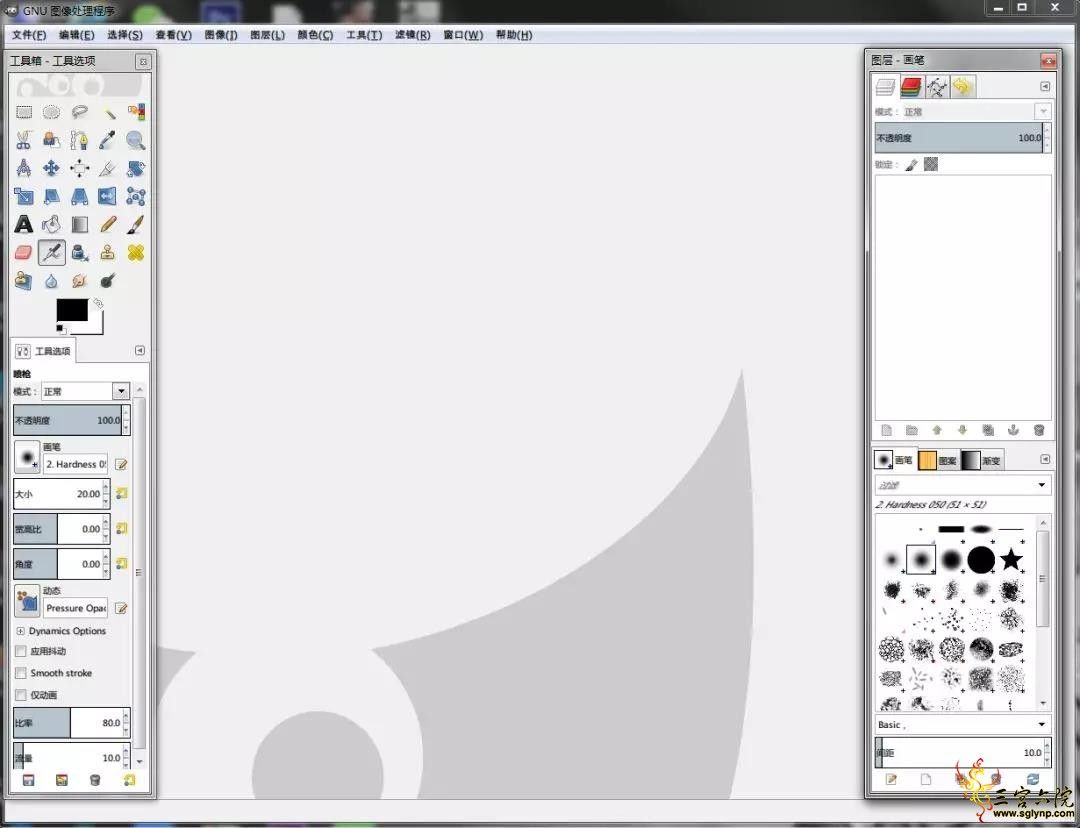Select the star-shaped brush thumbnail
Screen dimensions: 1080x828
pos(1011,559)
